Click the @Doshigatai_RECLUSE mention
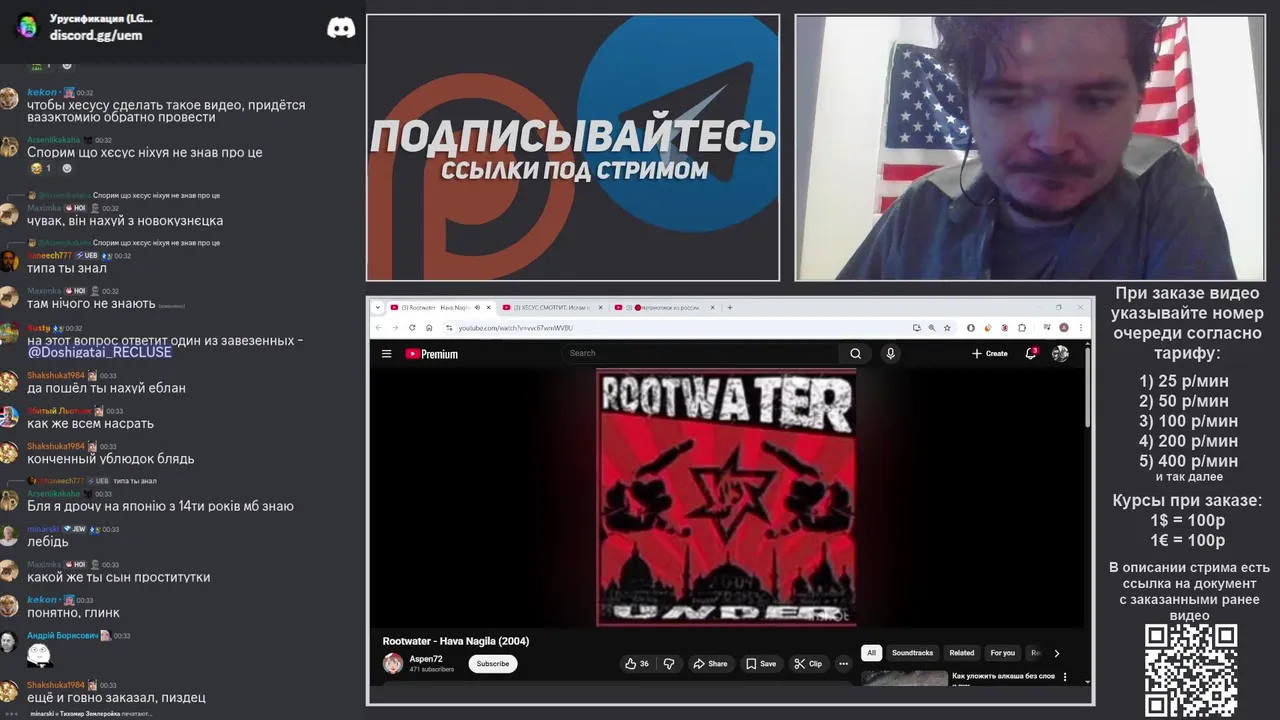 pos(99,352)
